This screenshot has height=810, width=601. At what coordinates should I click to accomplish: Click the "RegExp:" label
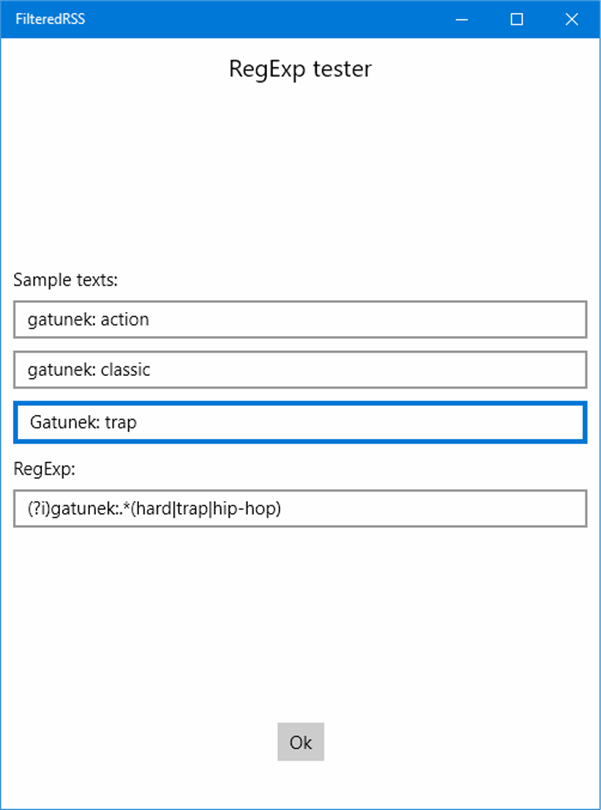[43, 466]
